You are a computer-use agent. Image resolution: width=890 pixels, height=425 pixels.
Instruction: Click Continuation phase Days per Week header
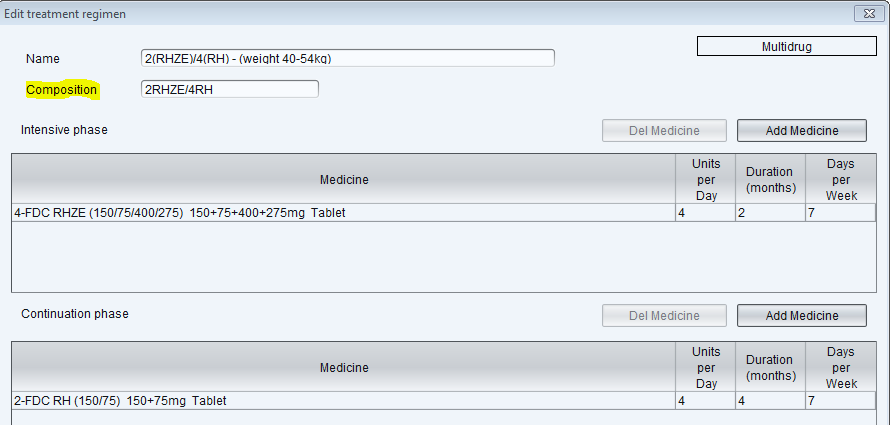click(x=840, y=367)
